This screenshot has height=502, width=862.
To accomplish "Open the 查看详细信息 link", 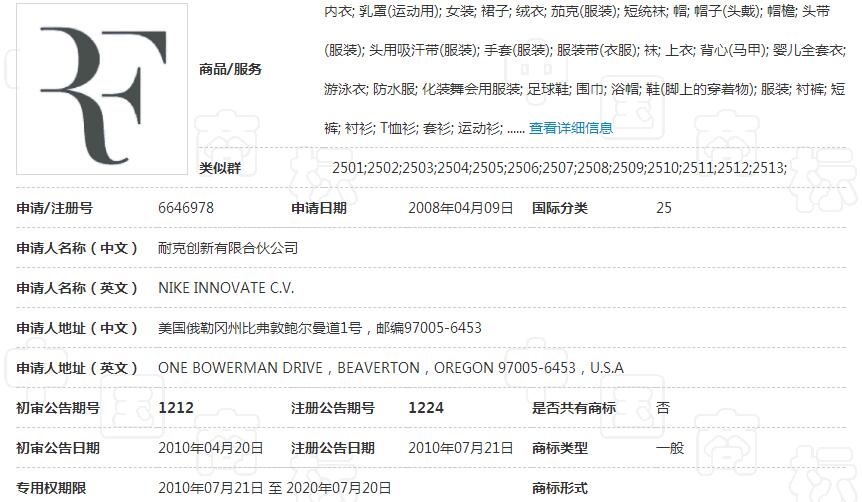I will 570,128.
